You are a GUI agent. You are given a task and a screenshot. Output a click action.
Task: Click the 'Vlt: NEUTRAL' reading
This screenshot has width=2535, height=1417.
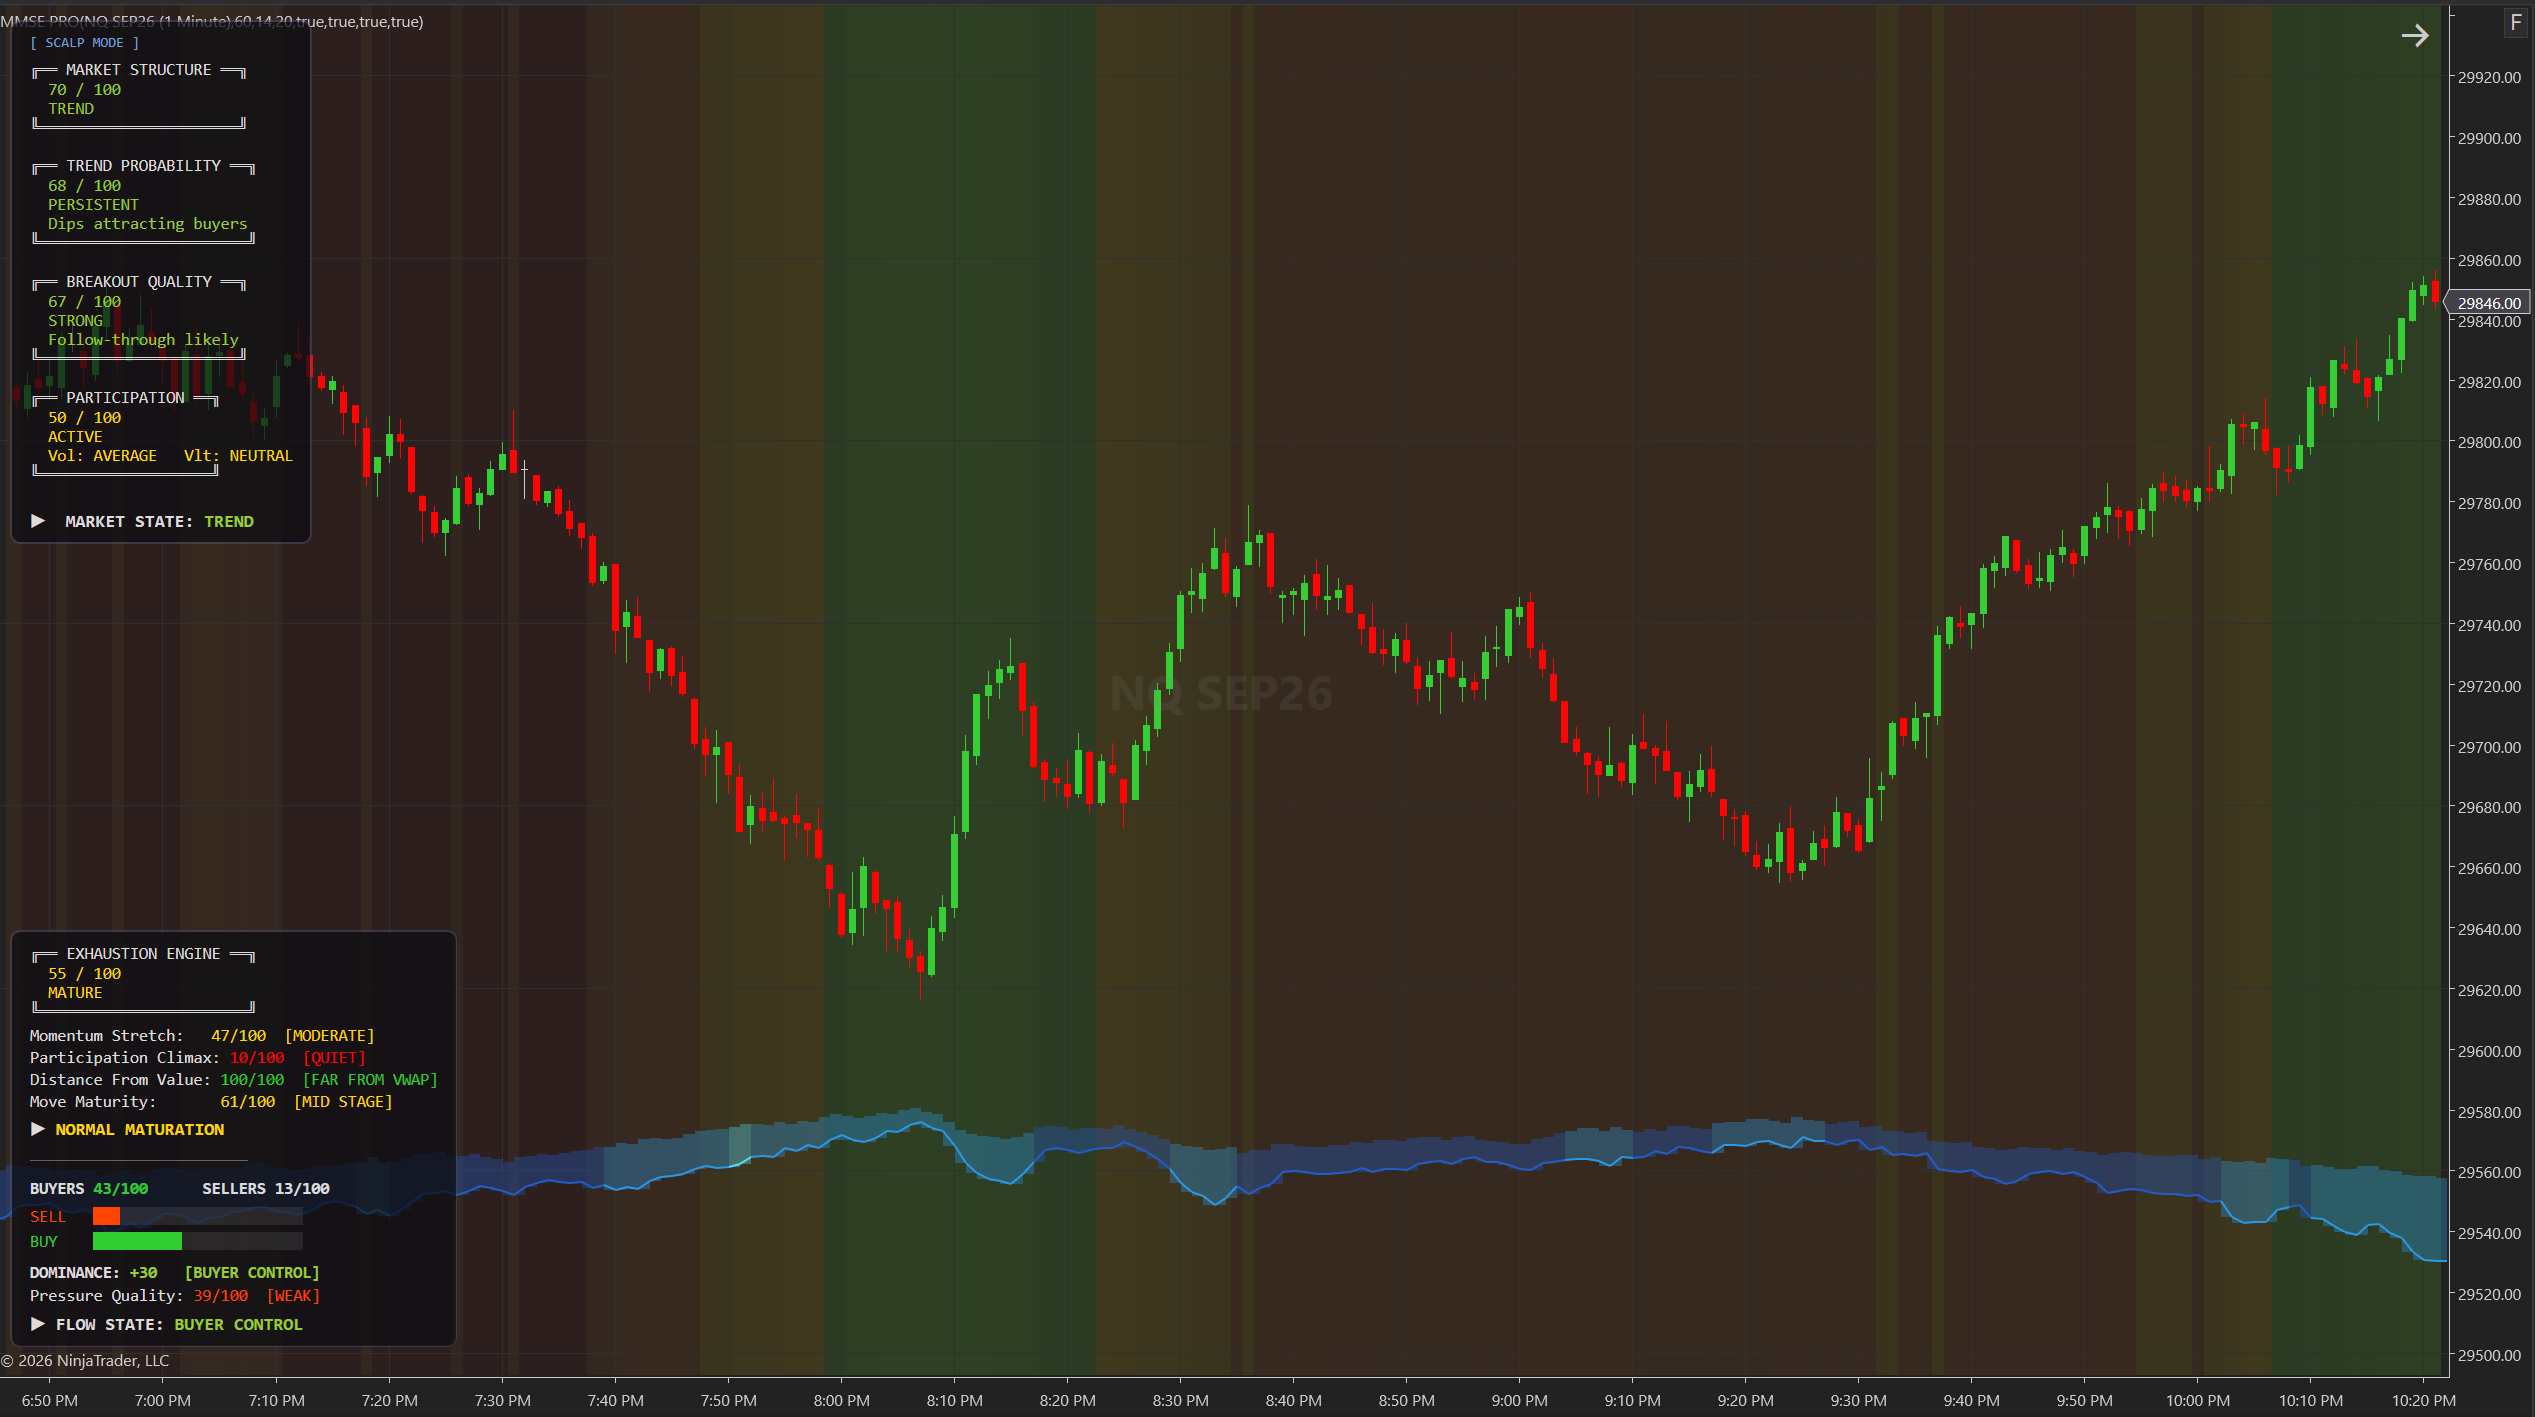[x=239, y=456]
